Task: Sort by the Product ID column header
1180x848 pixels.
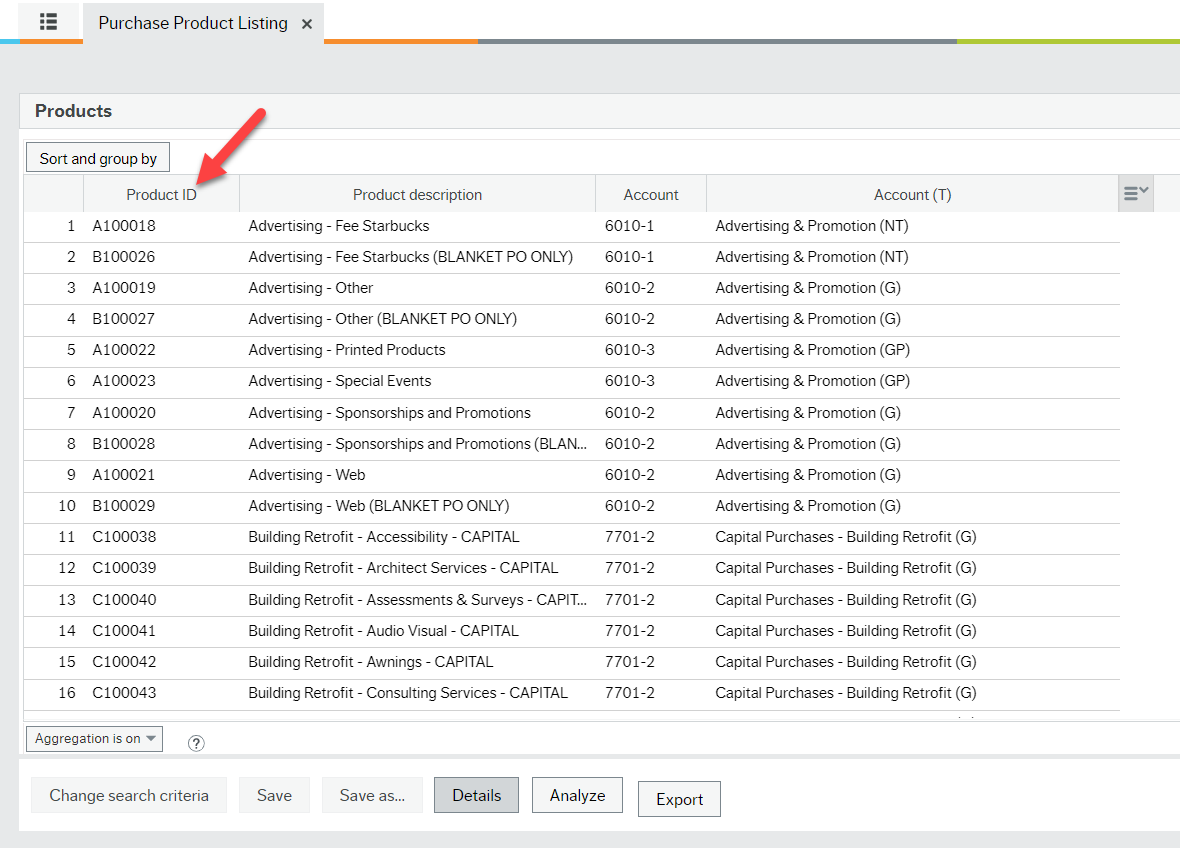Action: coord(162,194)
